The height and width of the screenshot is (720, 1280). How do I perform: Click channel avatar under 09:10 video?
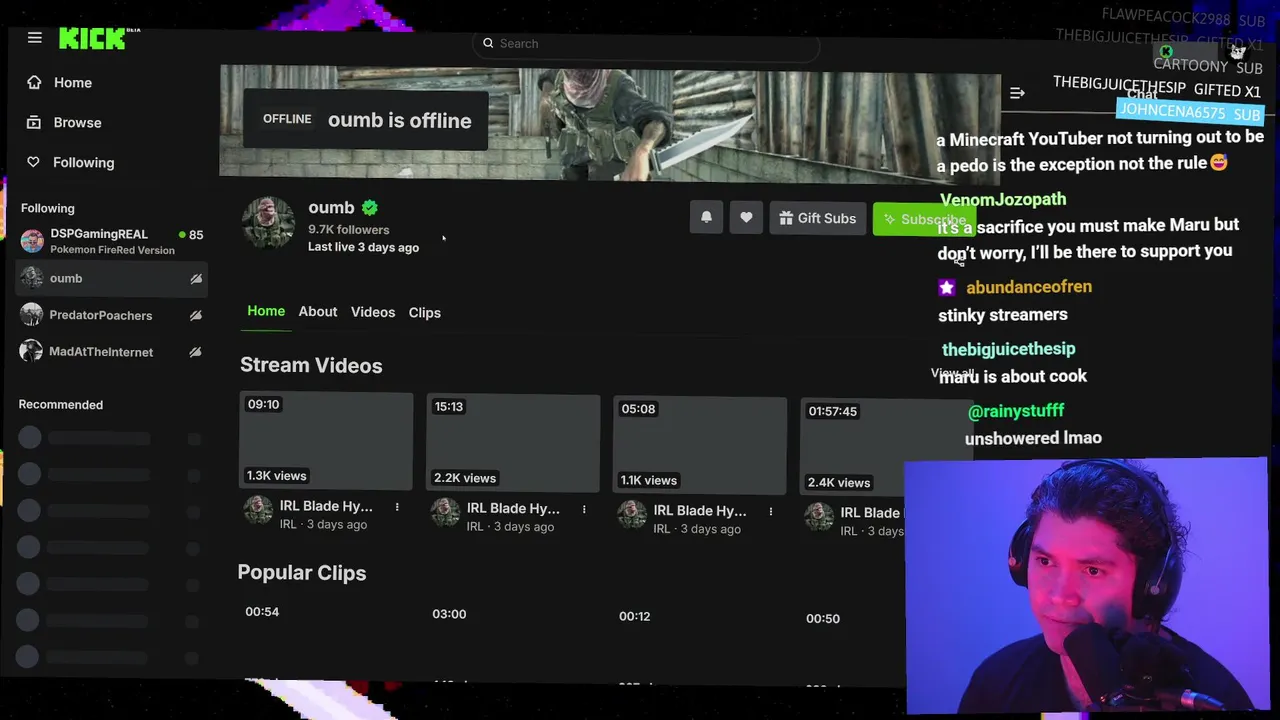[x=258, y=511]
